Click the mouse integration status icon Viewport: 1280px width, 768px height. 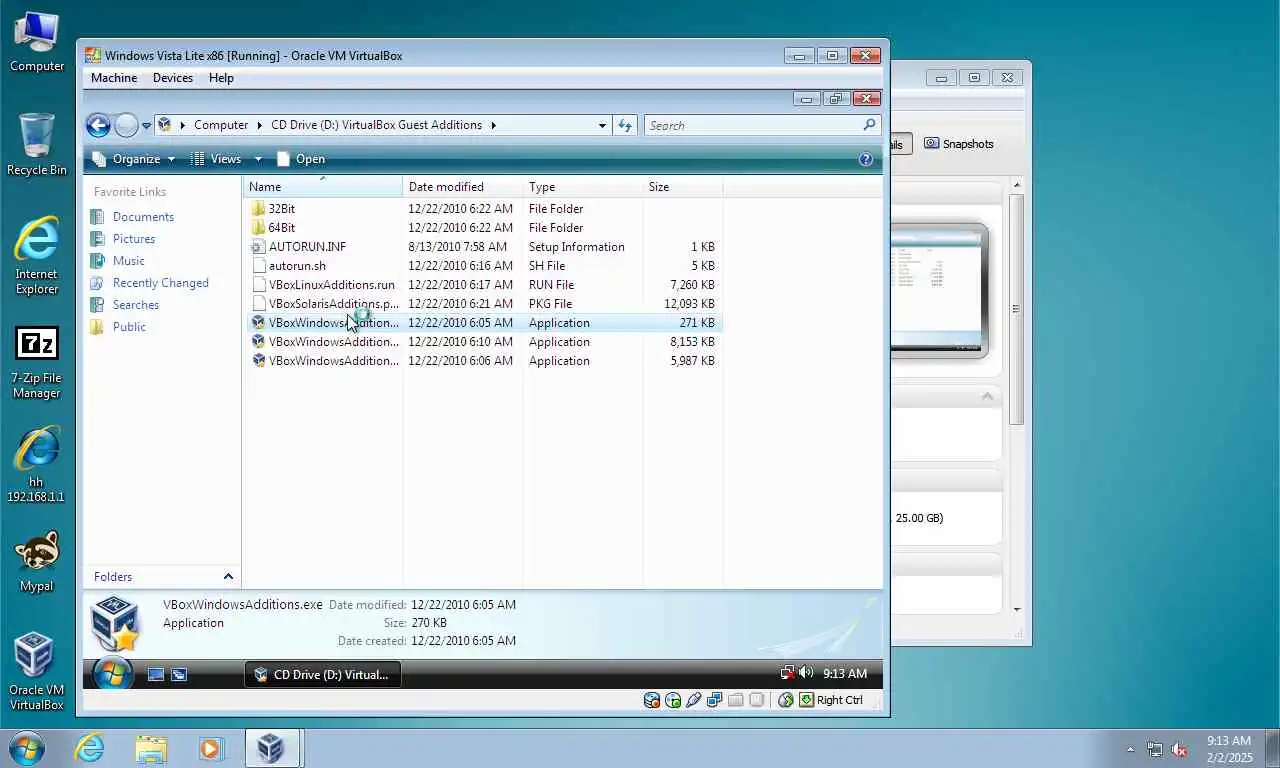[x=786, y=700]
